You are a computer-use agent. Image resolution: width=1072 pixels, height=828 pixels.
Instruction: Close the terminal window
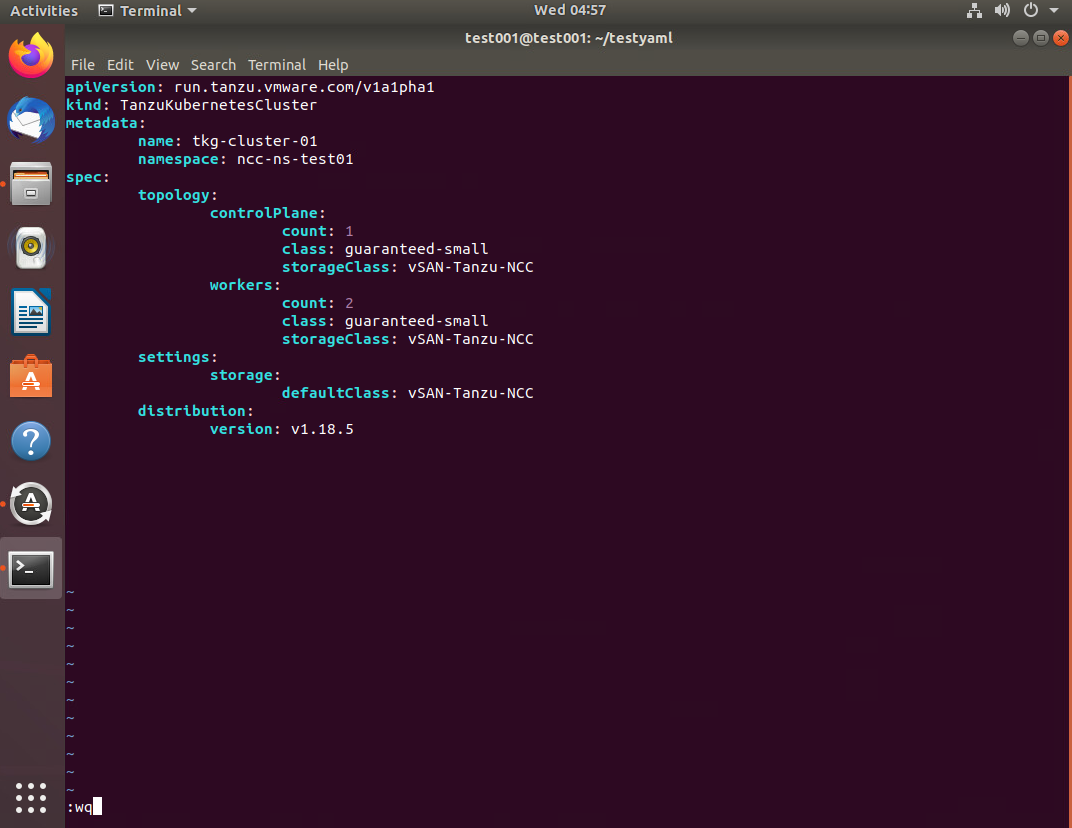pos(1061,38)
